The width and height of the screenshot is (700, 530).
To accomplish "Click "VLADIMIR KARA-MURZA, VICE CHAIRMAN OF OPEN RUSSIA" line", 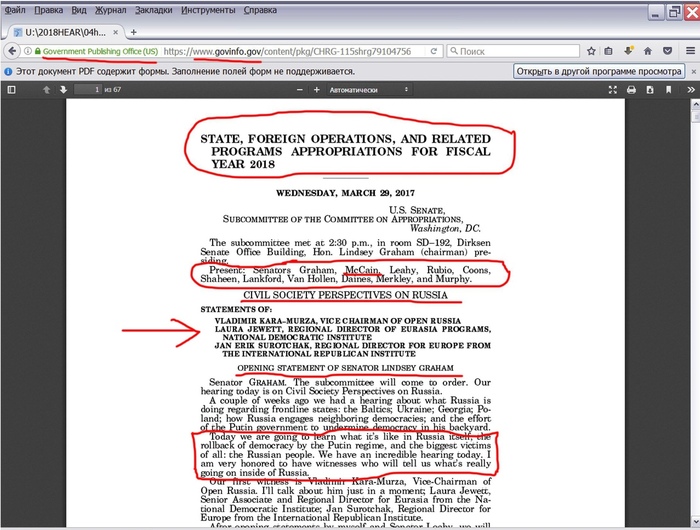I will [338, 321].
